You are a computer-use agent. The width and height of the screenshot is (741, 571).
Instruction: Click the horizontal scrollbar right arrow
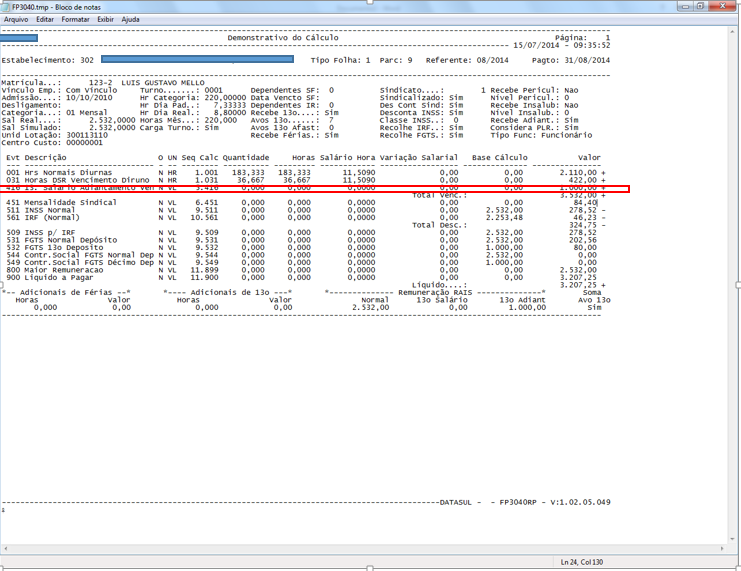point(723,549)
